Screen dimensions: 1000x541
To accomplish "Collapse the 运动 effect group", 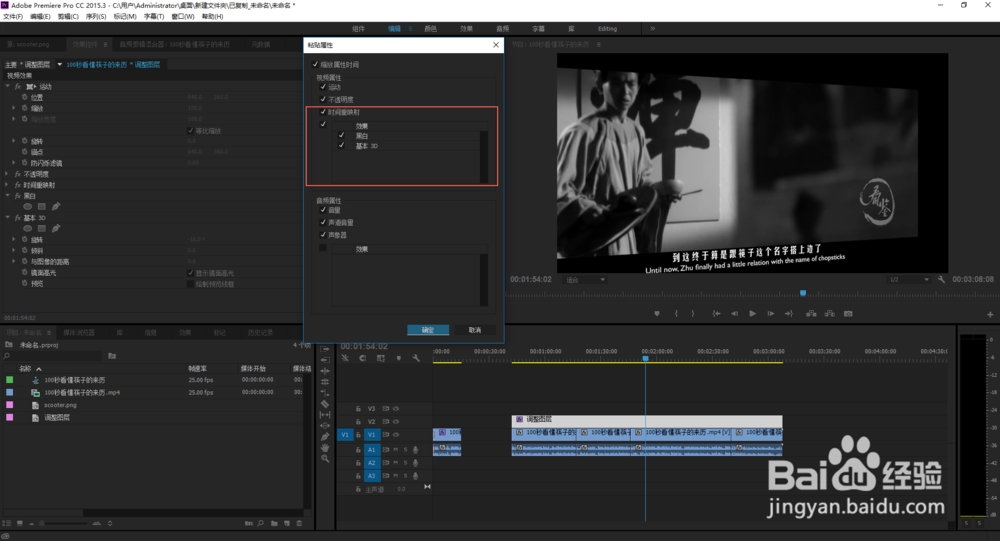I will pyautogui.click(x=8, y=86).
